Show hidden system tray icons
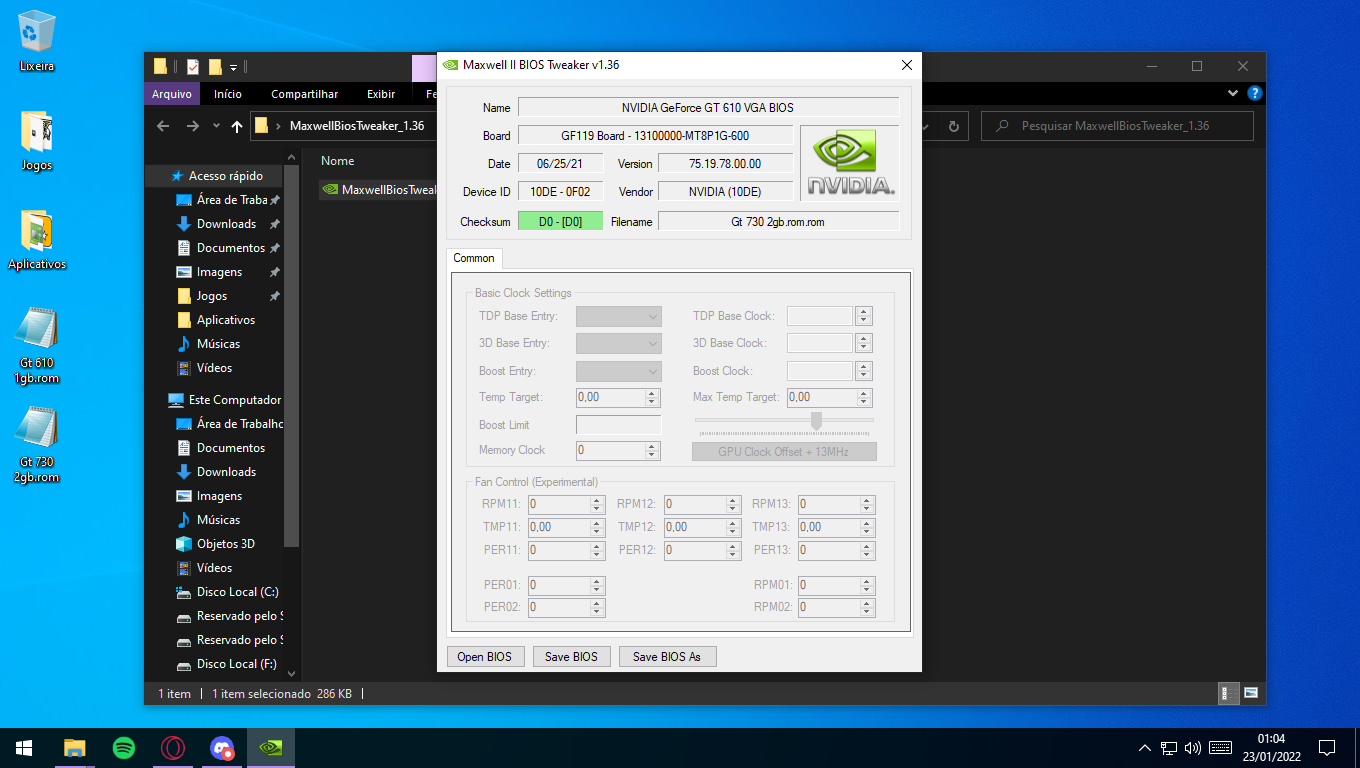The width and height of the screenshot is (1360, 768). (1145, 748)
